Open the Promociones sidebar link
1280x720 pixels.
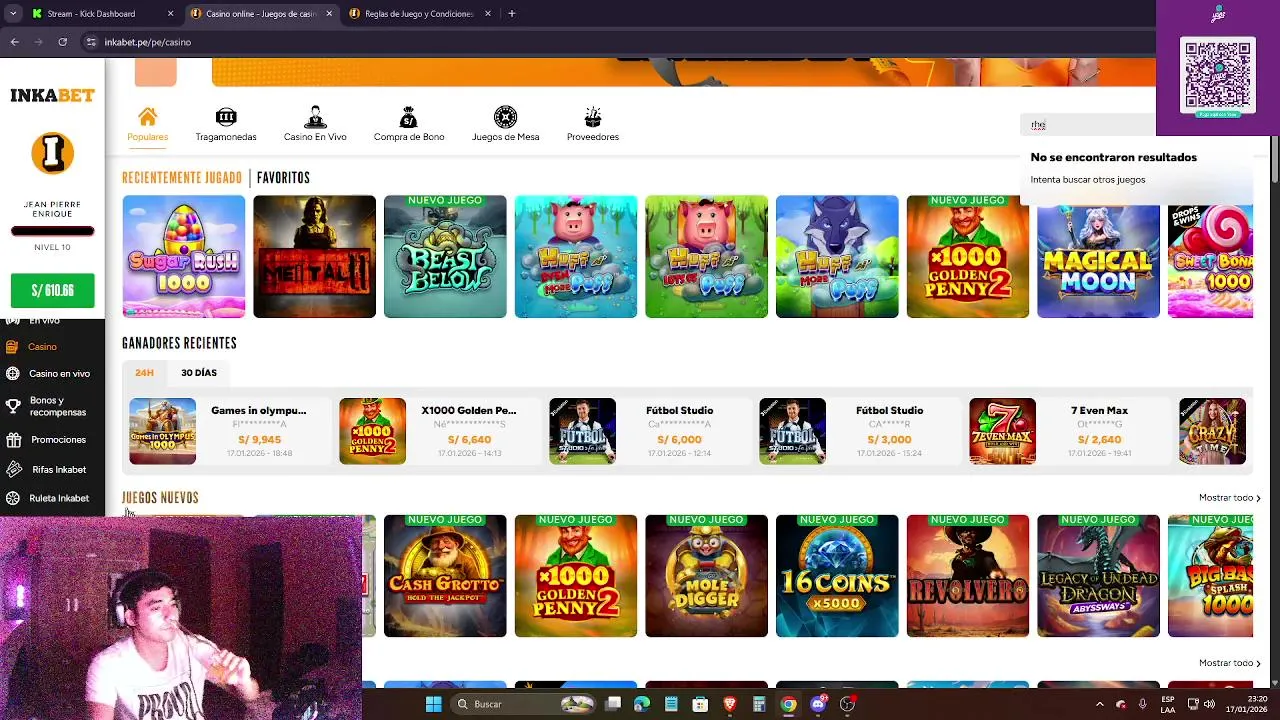(58, 440)
